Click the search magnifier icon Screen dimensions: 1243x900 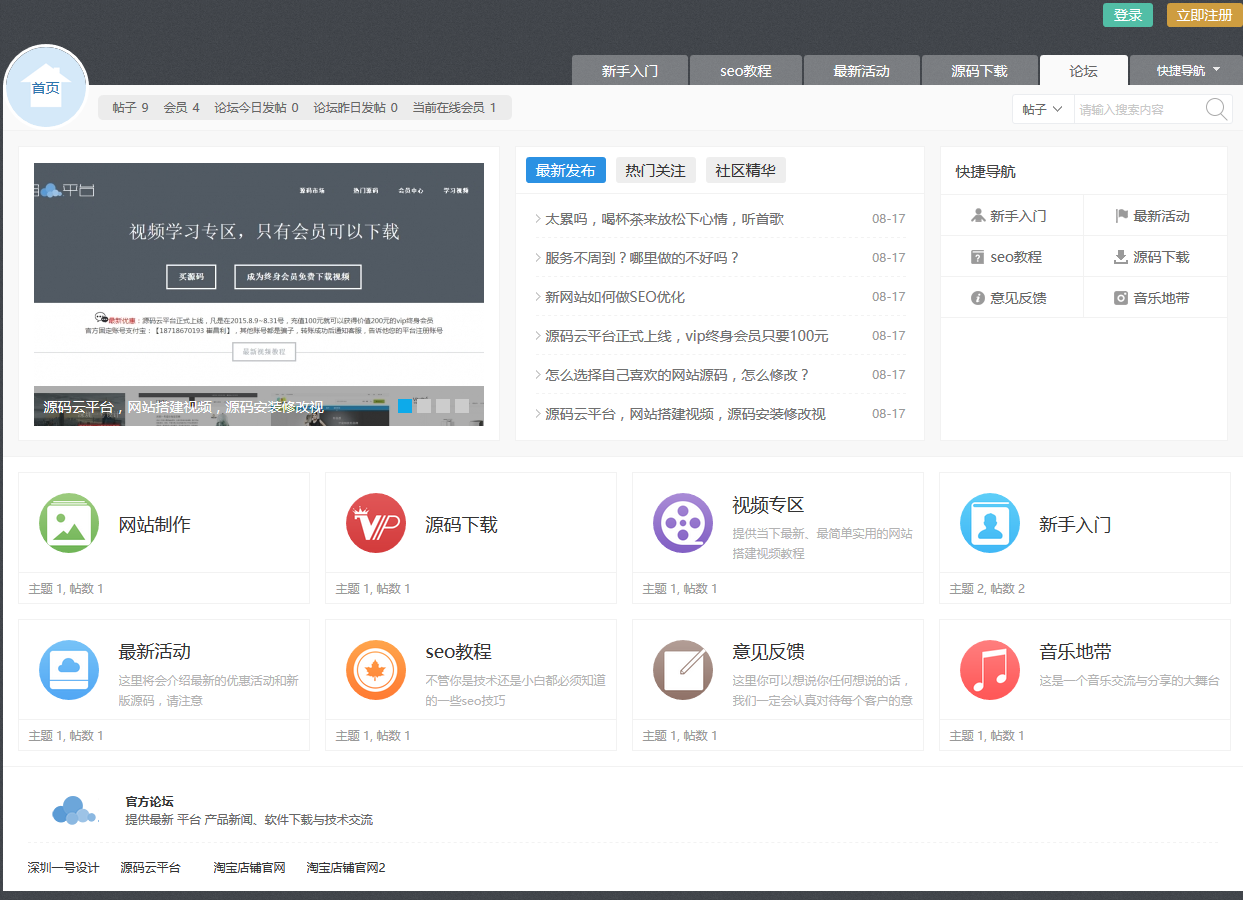tap(1216, 109)
